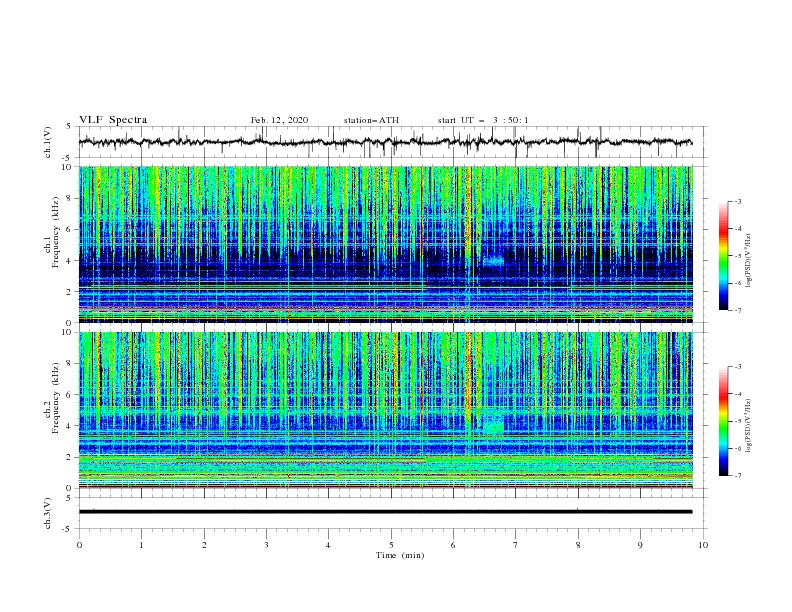The width and height of the screenshot is (792, 612).
Task: Click the "9" minute tick label
Action: pyautogui.click(x=640, y=545)
